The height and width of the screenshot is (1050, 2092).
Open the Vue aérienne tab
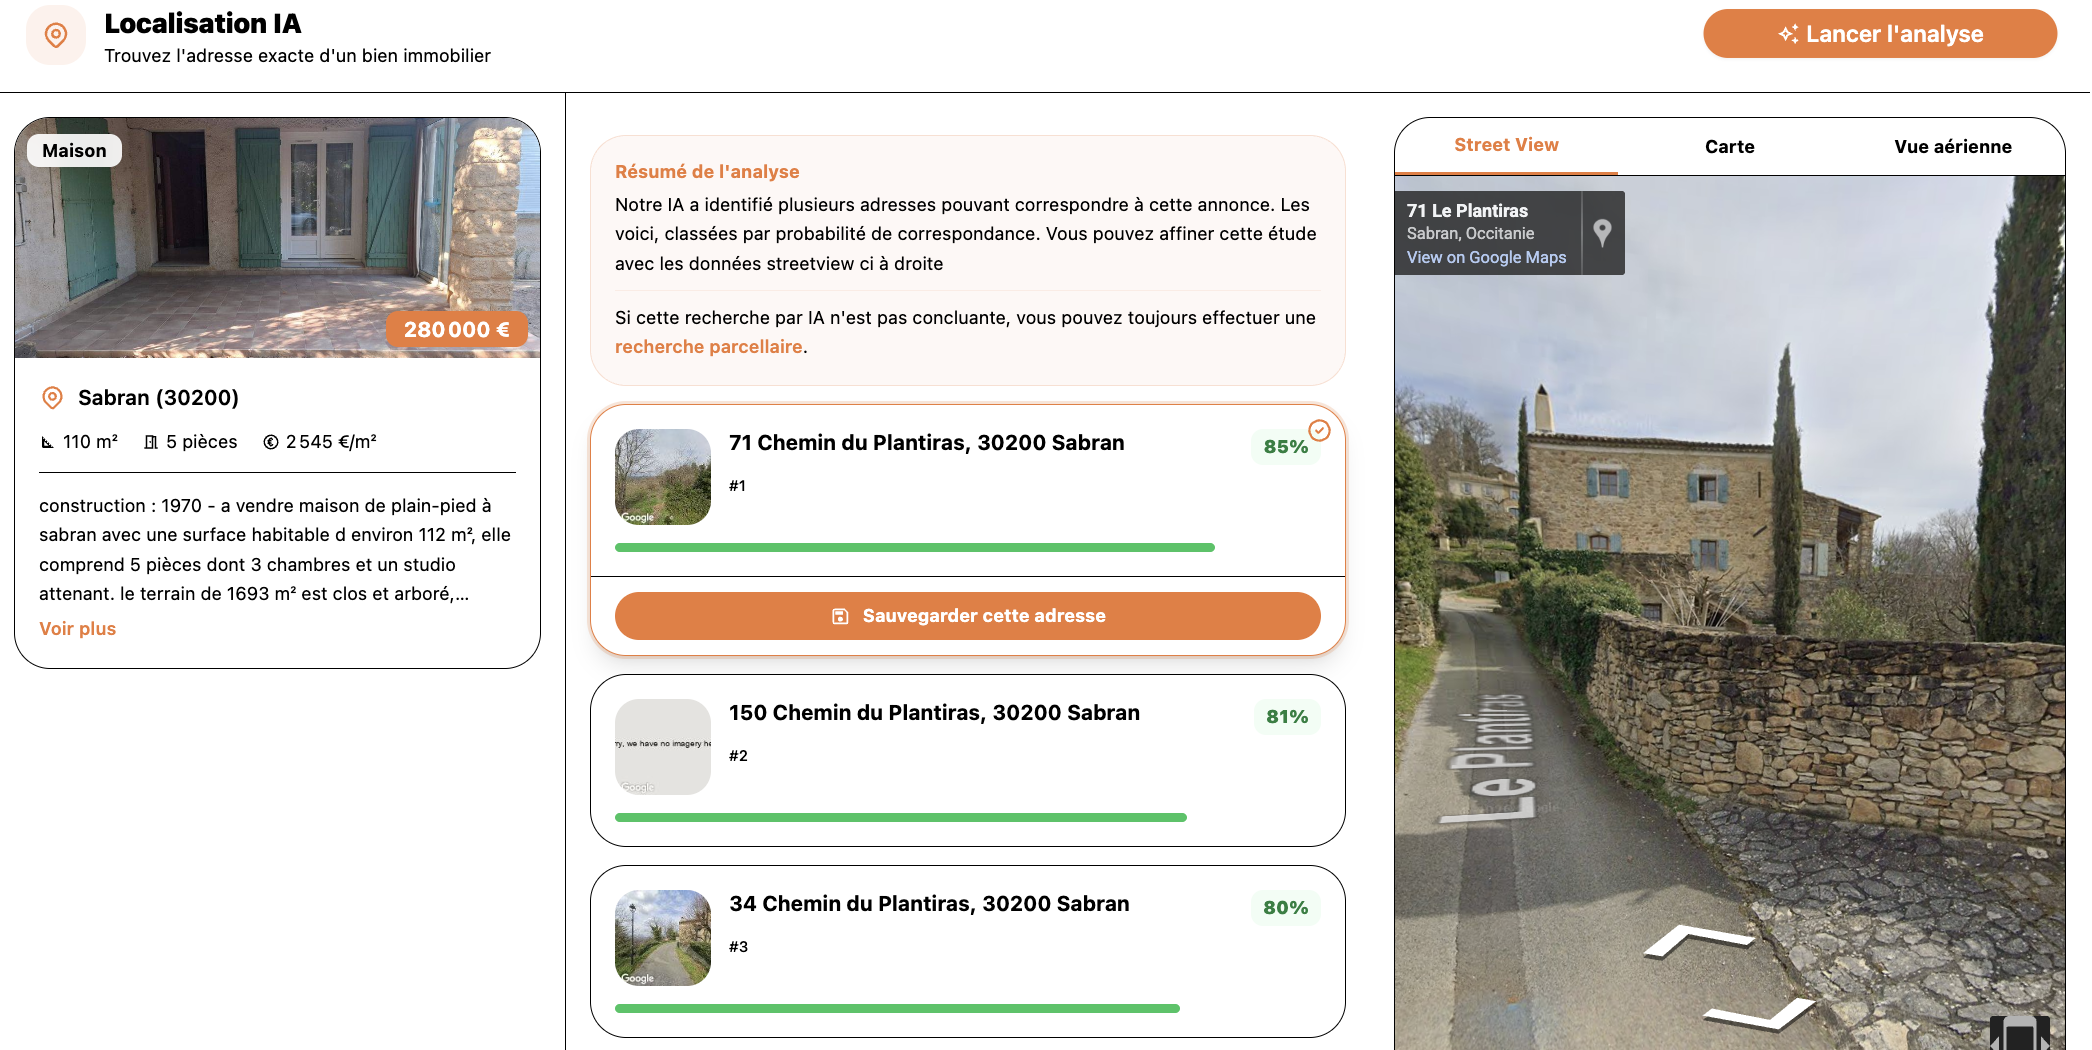(x=1952, y=147)
